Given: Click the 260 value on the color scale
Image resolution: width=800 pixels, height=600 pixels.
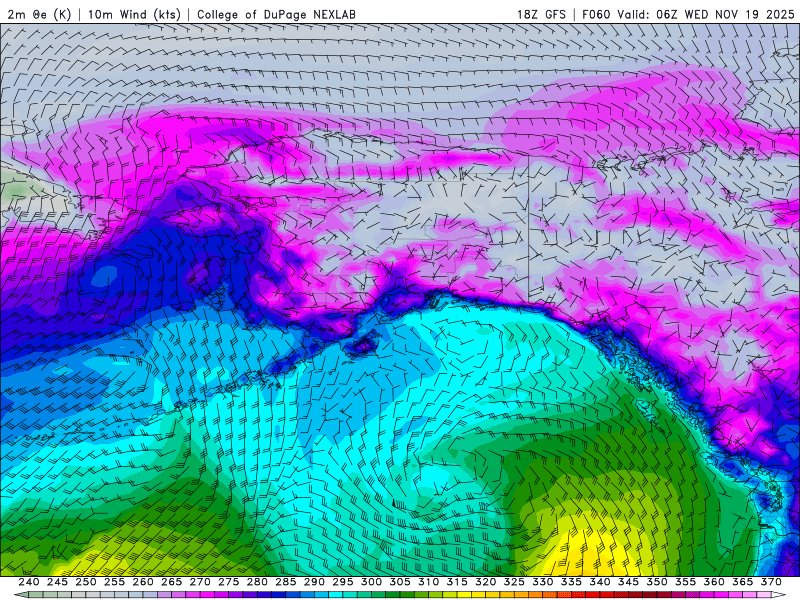Looking at the screenshot, I should pyautogui.click(x=143, y=582).
